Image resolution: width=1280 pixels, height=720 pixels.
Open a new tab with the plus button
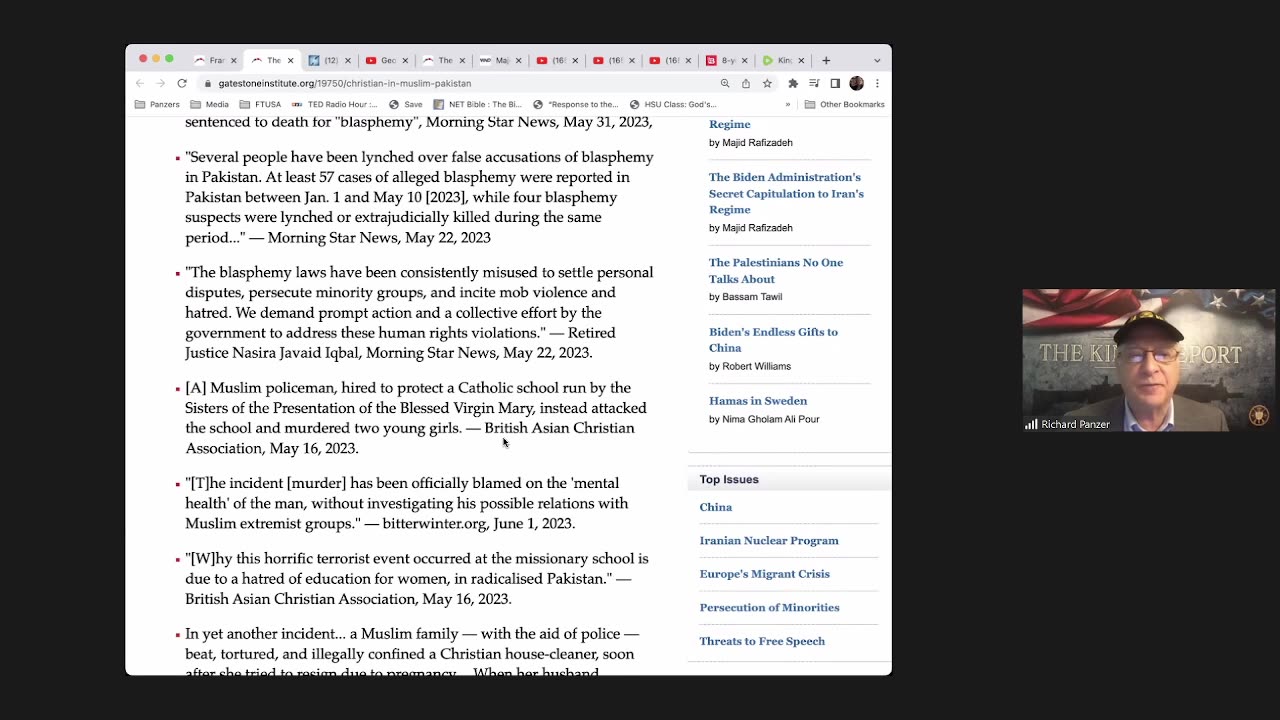826,60
